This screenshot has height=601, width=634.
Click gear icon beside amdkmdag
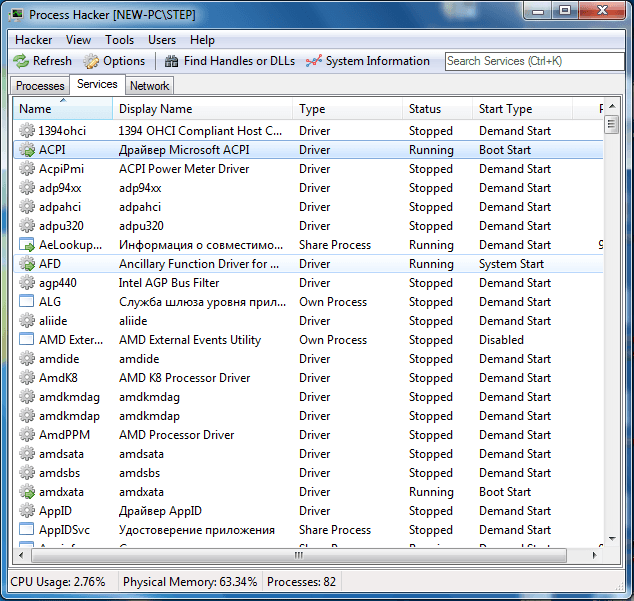27,397
